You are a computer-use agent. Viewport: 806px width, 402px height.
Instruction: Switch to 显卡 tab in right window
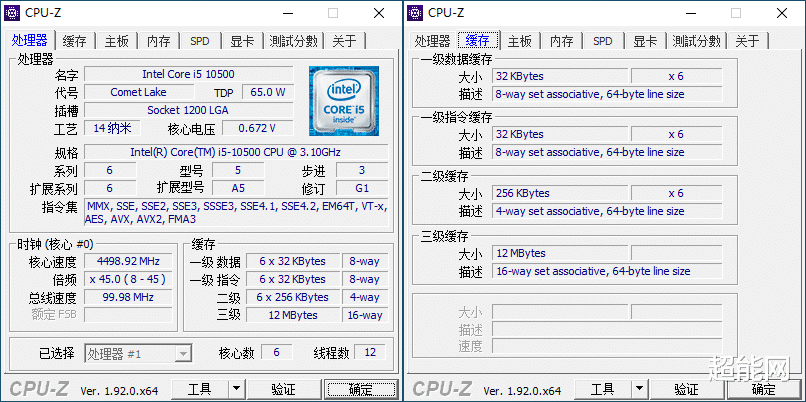[x=645, y=41]
